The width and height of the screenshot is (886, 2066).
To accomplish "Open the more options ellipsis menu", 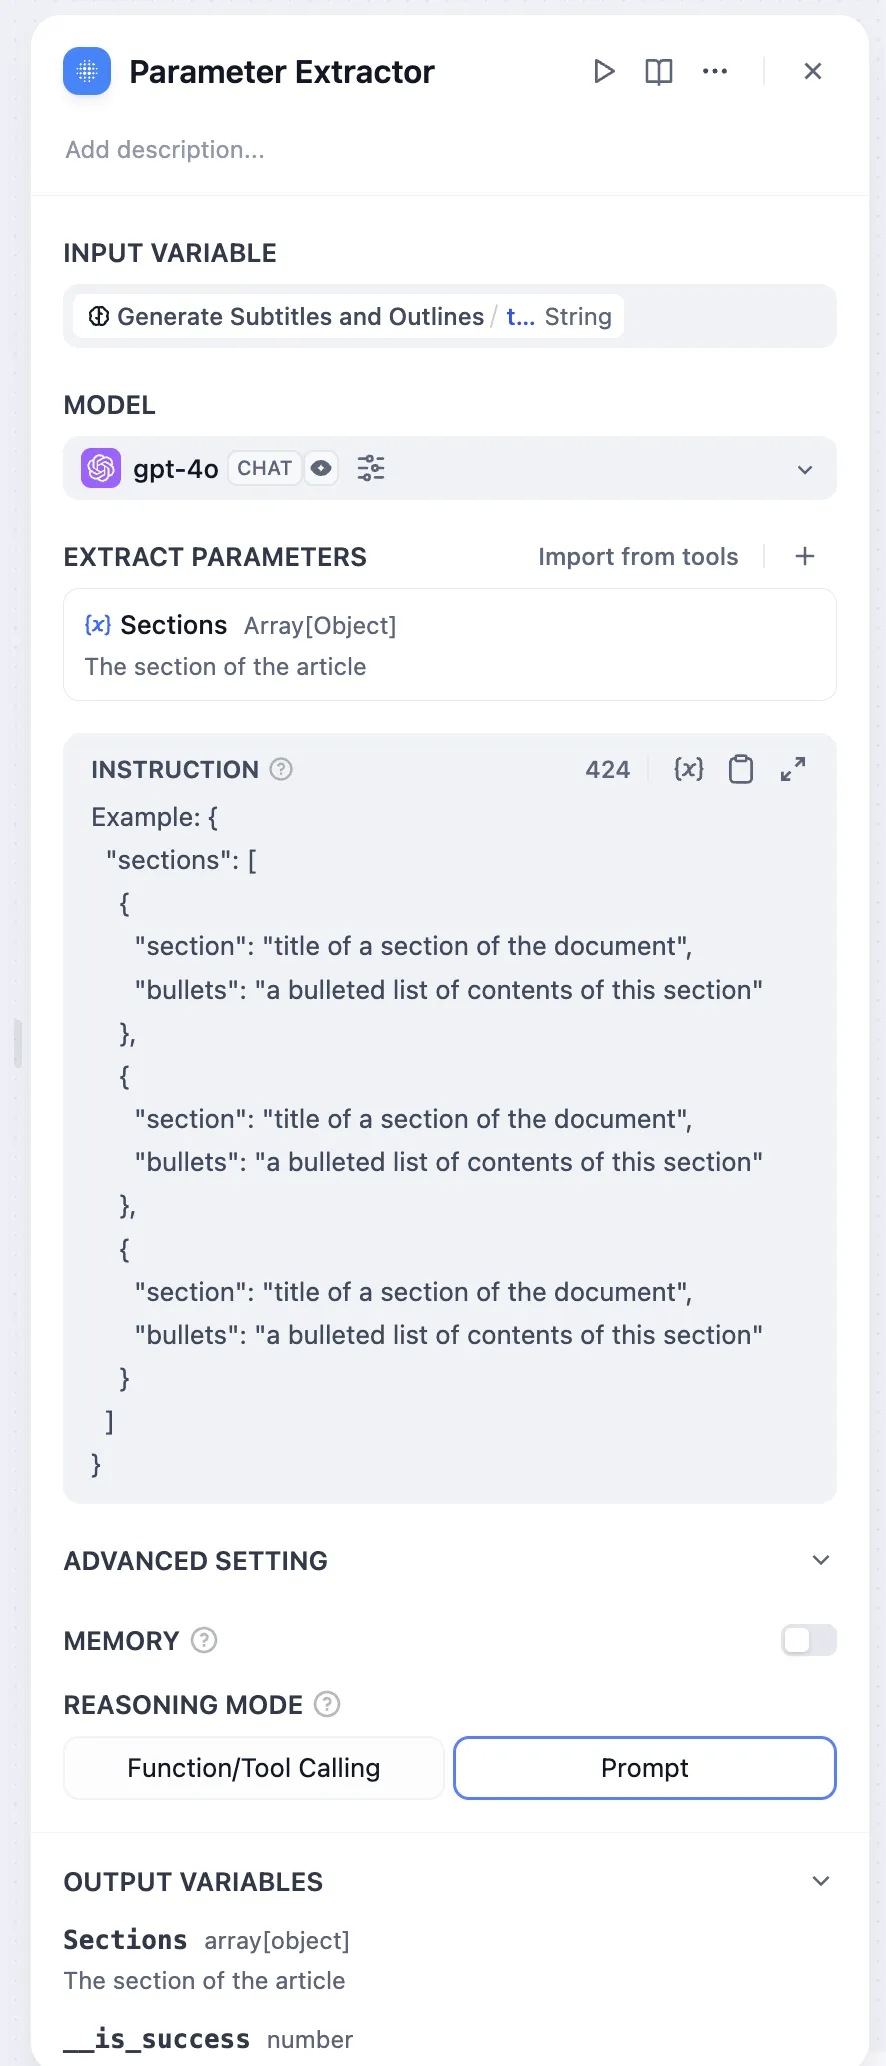I will (715, 71).
